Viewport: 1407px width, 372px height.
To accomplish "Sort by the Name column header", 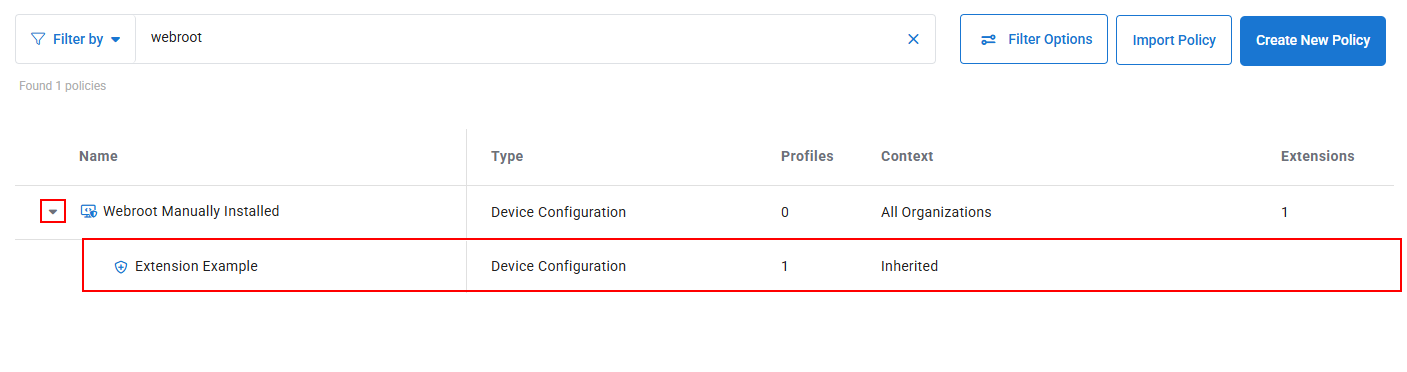I will [x=98, y=156].
